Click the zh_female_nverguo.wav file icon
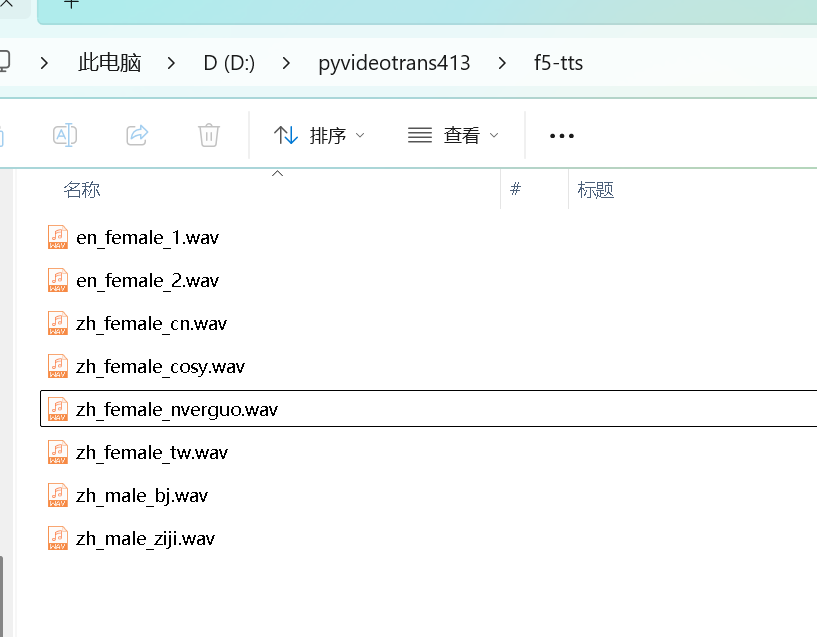The width and height of the screenshot is (817, 637). click(x=58, y=409)
